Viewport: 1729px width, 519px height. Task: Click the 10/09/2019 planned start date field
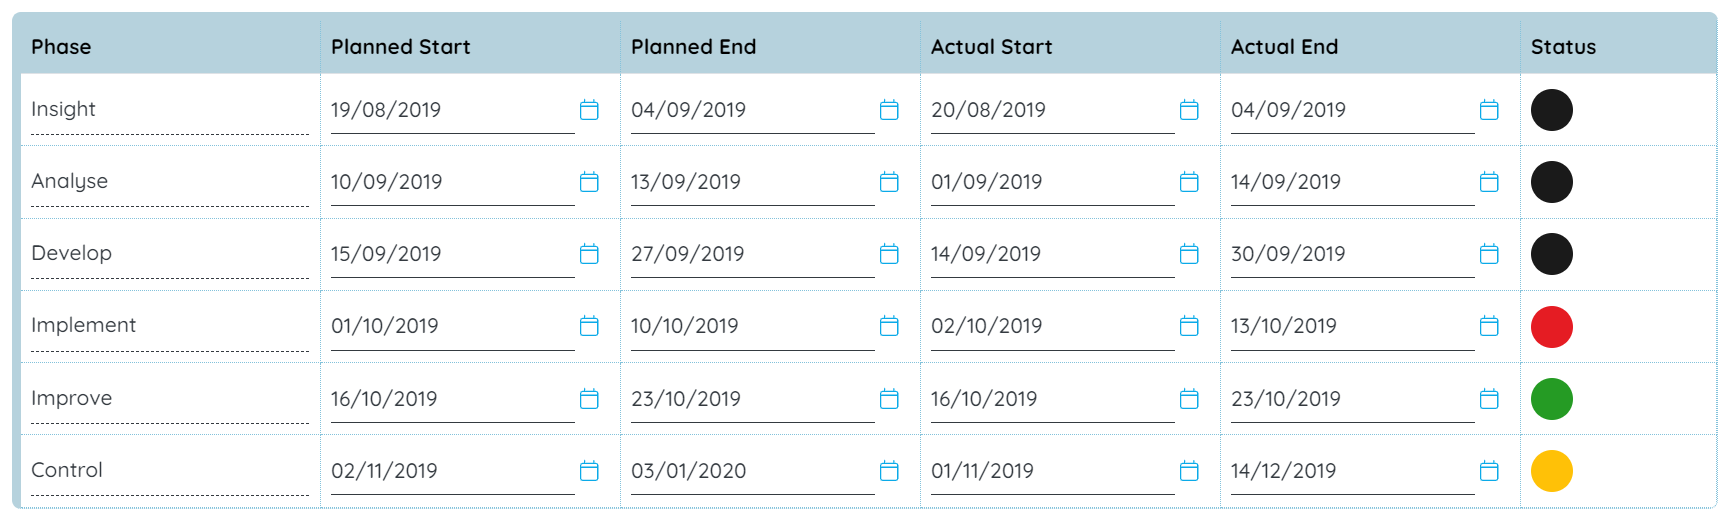pyautogui.click(x=453, y=183)
